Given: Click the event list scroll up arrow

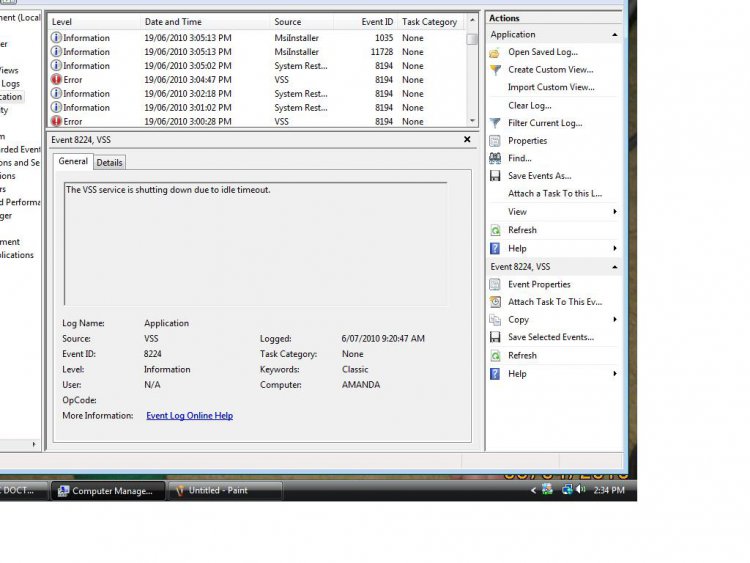Looking at the screenshot, I should (x=472, y=20).
